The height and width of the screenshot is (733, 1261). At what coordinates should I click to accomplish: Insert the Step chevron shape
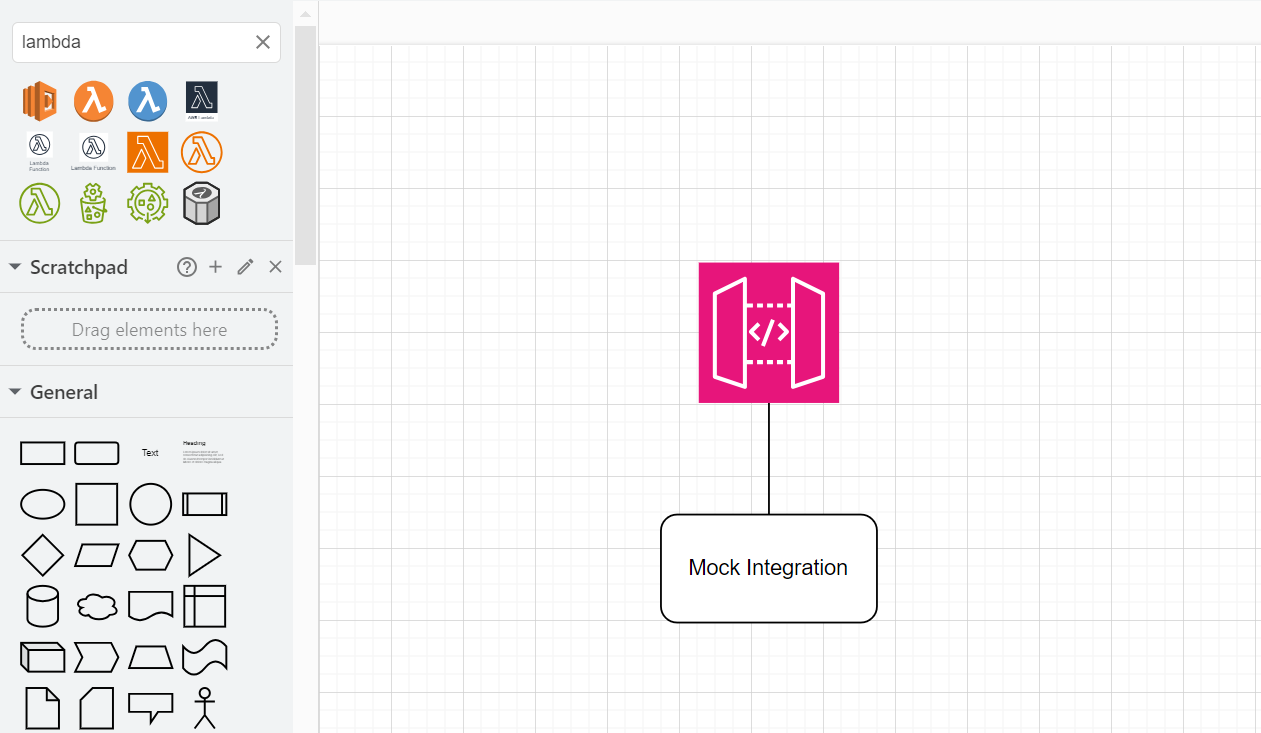click(97, 657)
